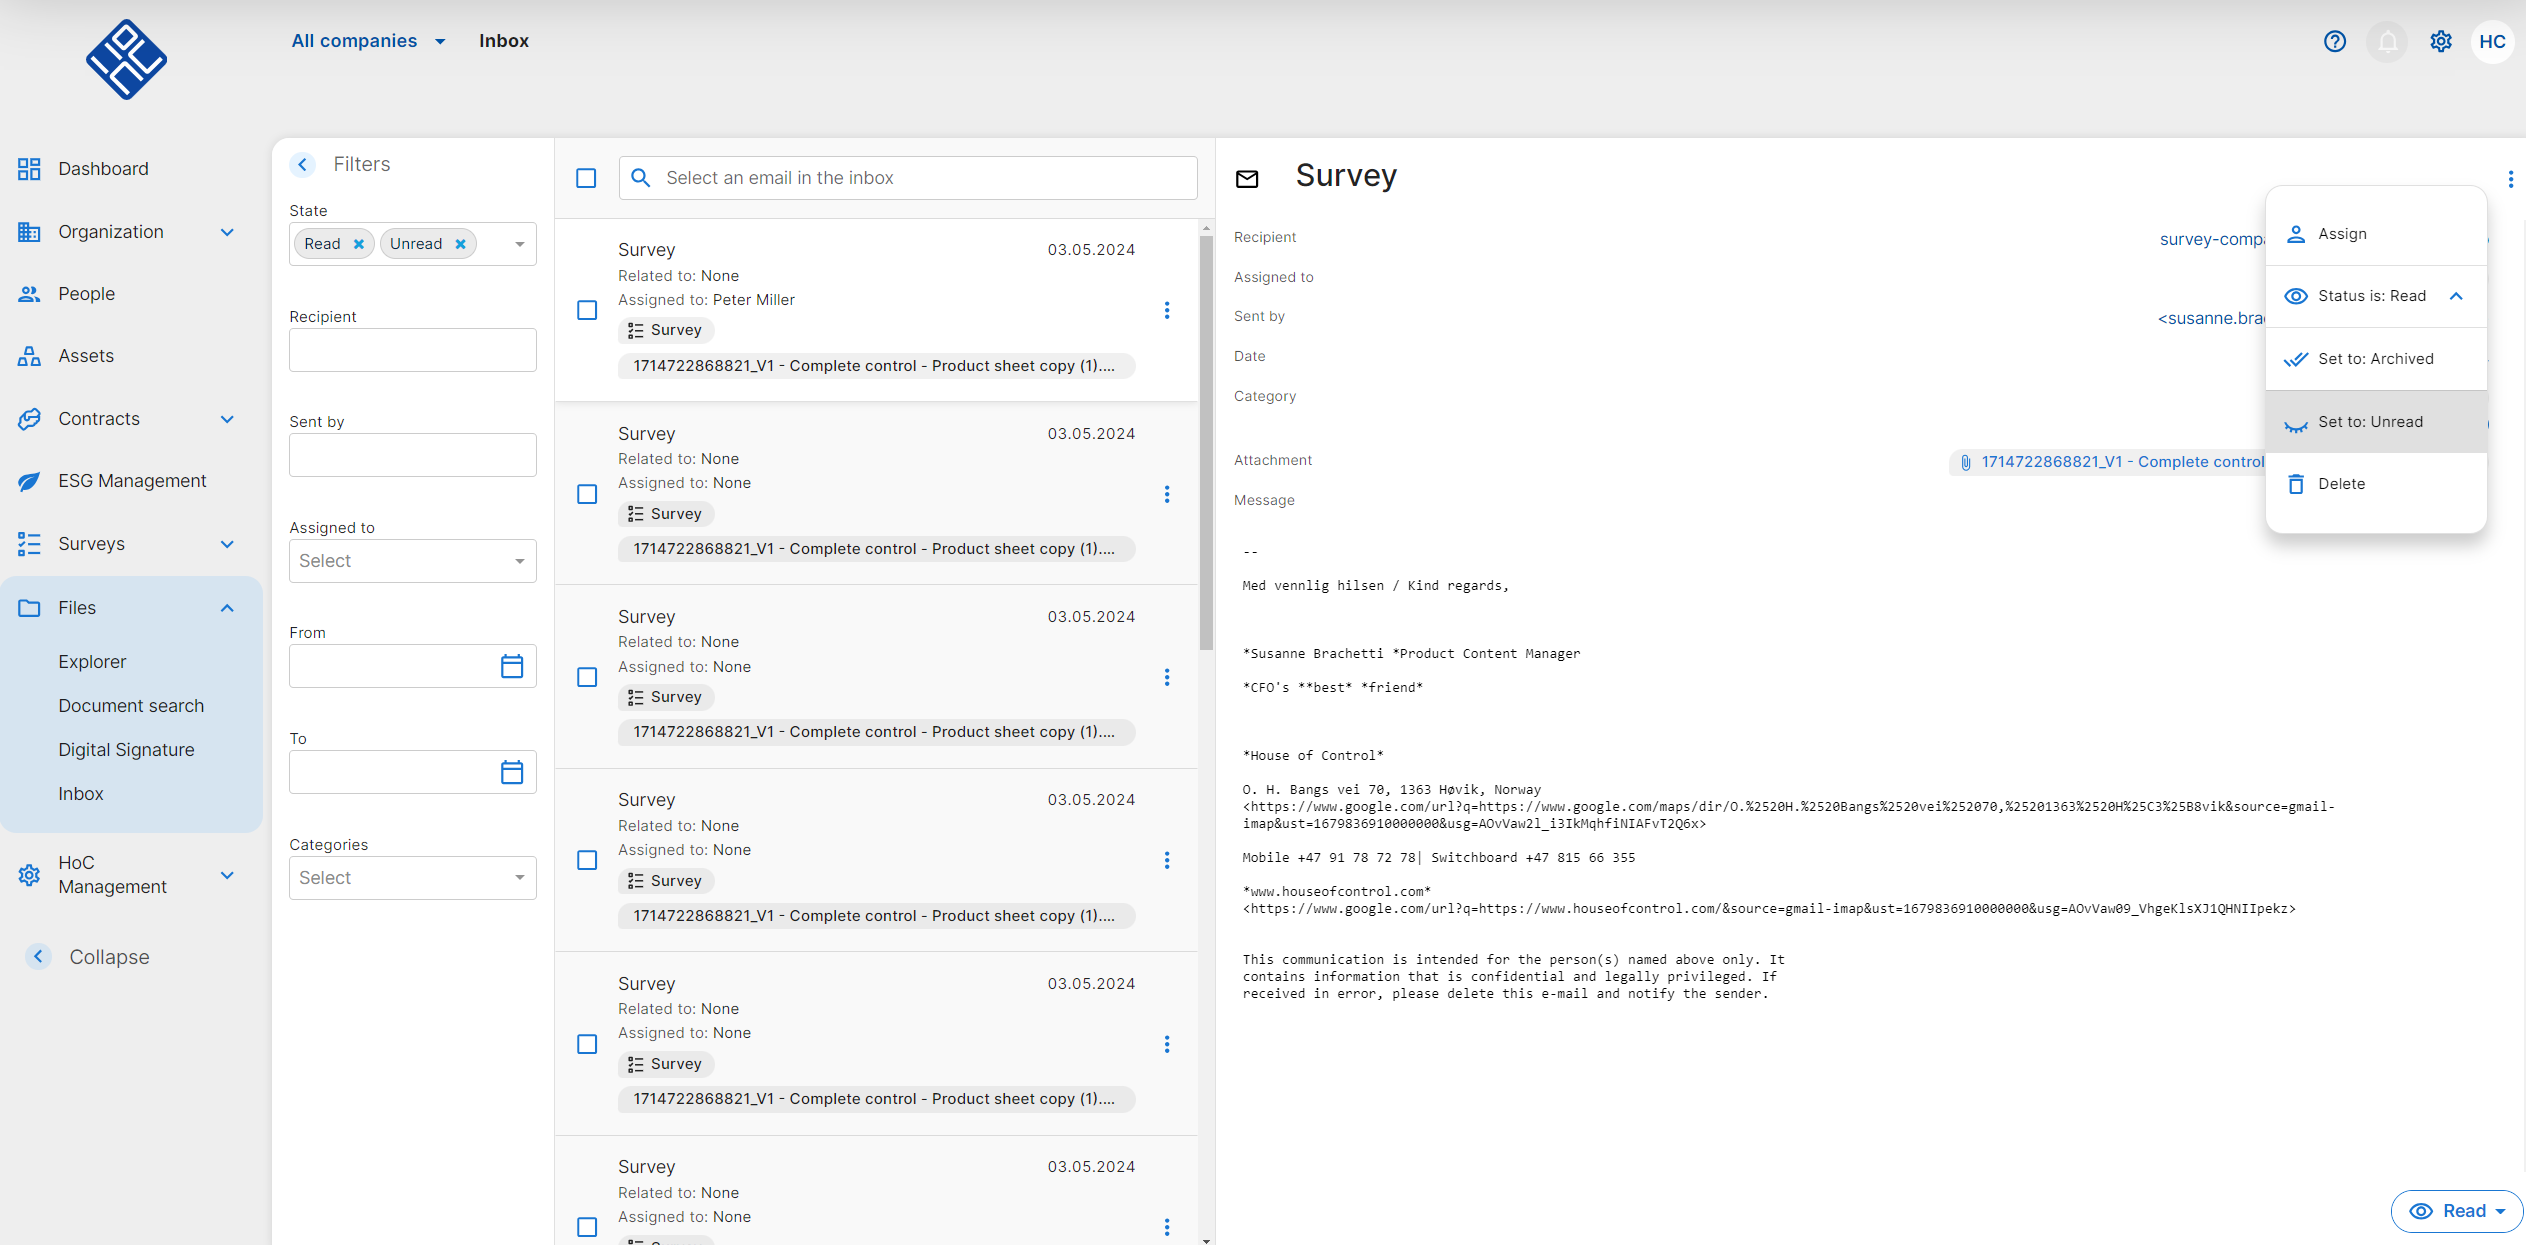The height and width of the screenshot is (1245, 2526).
Task: Expand the Organization menu chevron
Action: 227,232
